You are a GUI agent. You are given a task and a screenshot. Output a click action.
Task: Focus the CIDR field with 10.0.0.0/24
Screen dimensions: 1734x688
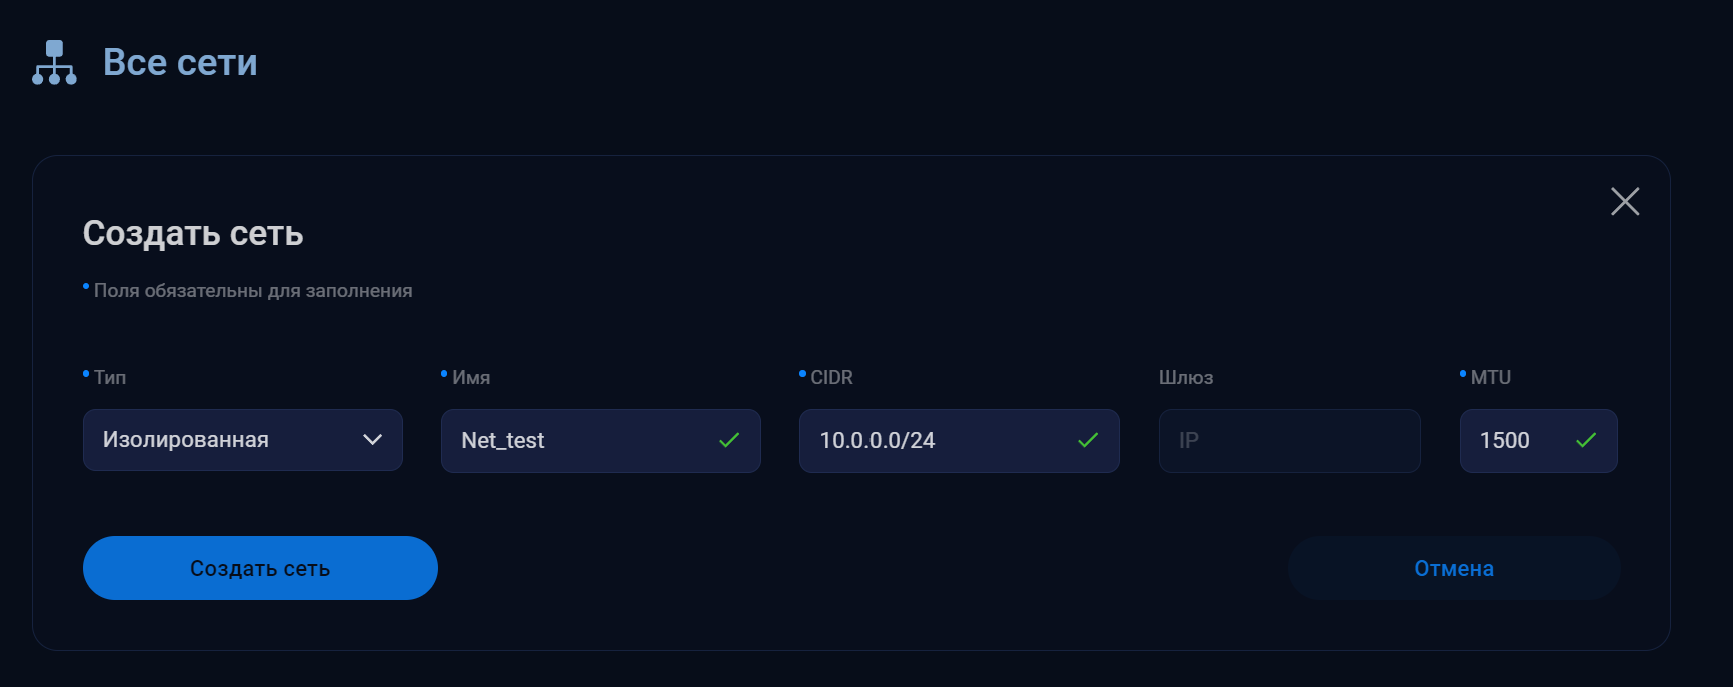(959, 440)
